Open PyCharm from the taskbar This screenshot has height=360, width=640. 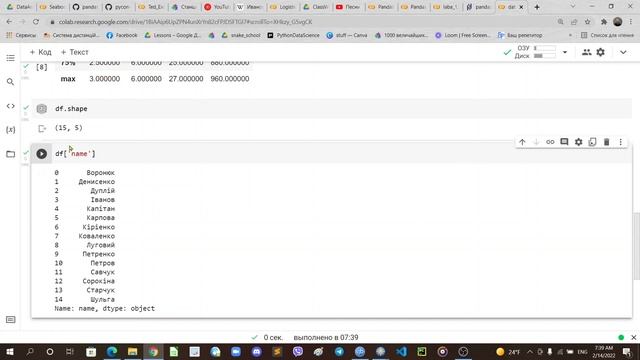[422, 351]
